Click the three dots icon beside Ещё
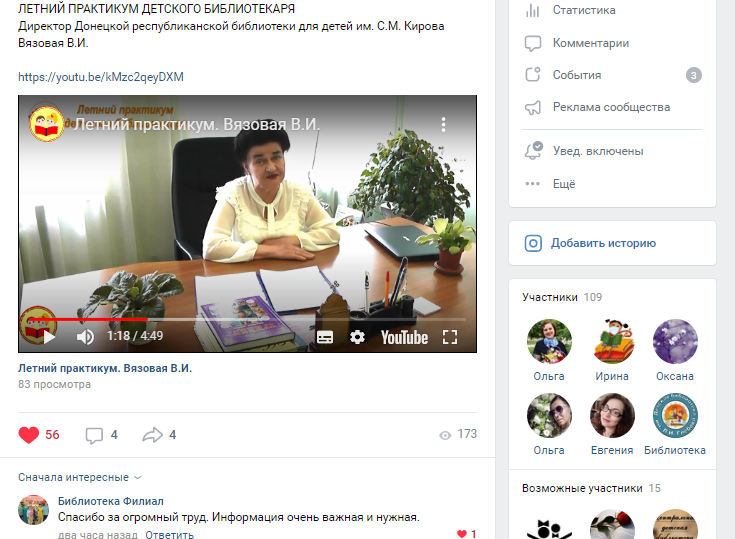The width and height of the screenshot is (735, 539). [532, 184]
